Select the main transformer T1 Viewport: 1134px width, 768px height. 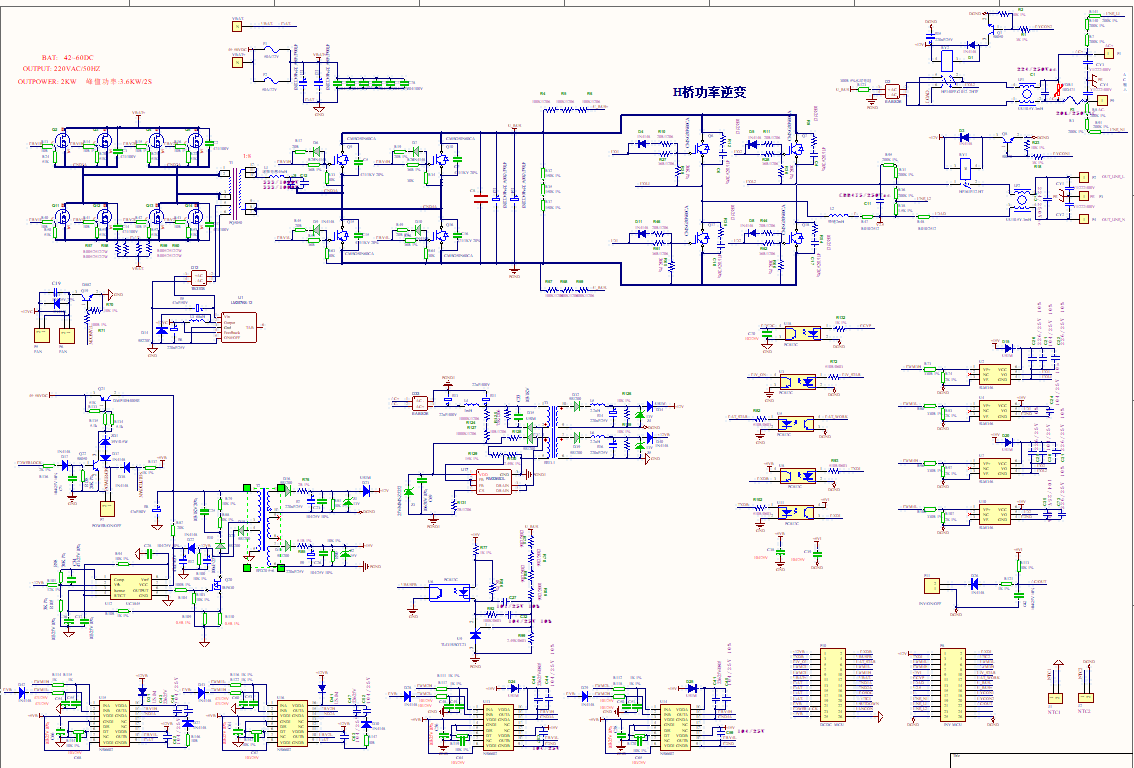tap(234, 192)
